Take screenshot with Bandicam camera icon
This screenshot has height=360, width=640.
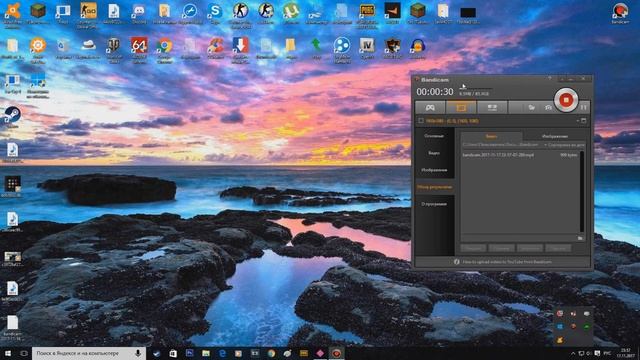(x=548, y=107)
